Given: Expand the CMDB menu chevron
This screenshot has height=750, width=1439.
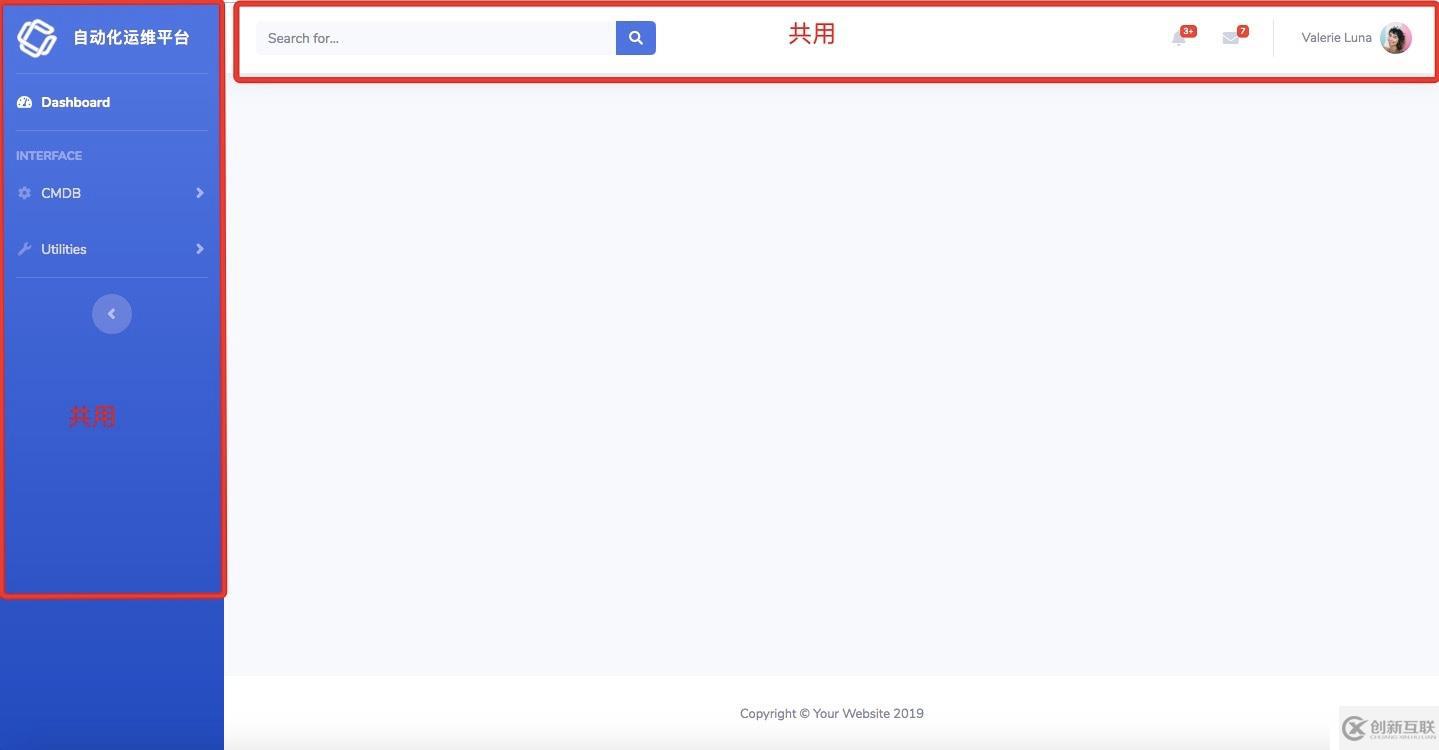Looking at the screenshot, I should (198, 192).
